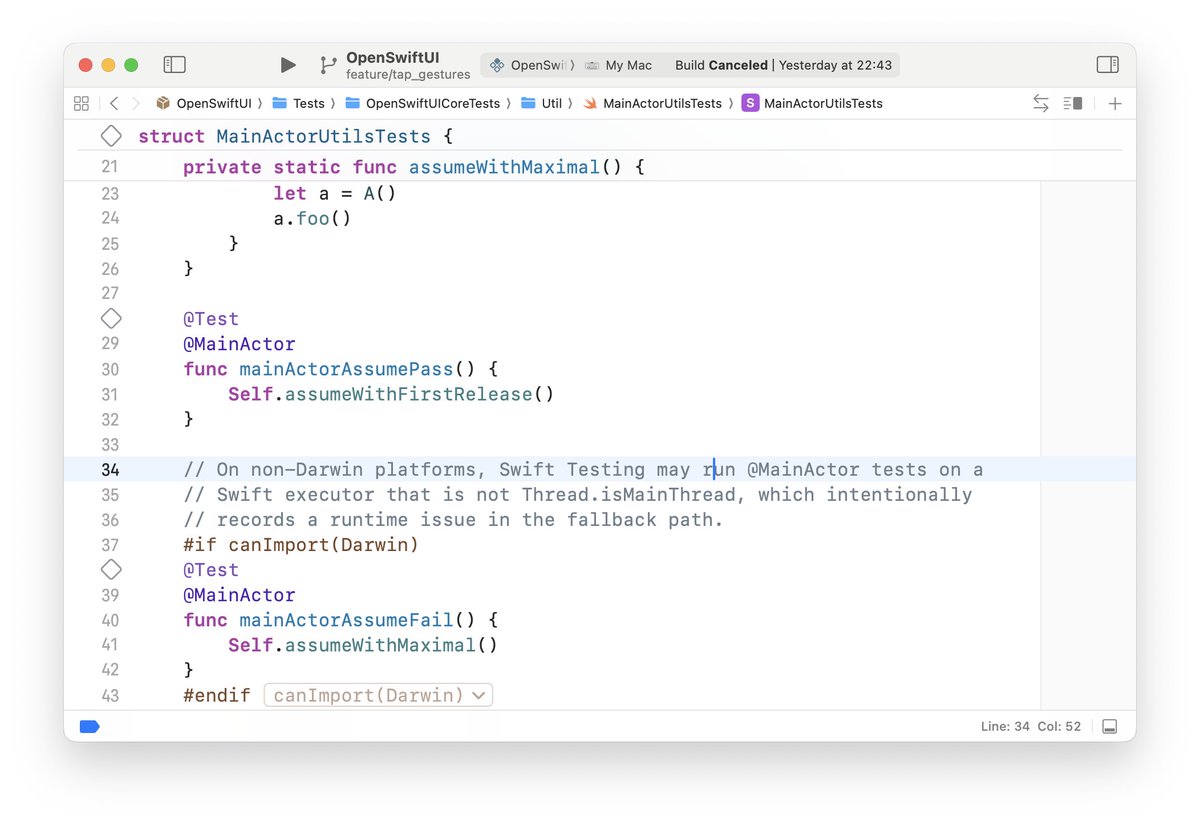Screen dimensions: 1200x826
Task: Open the editor options lines icon
Action: tap(1073, 103)
